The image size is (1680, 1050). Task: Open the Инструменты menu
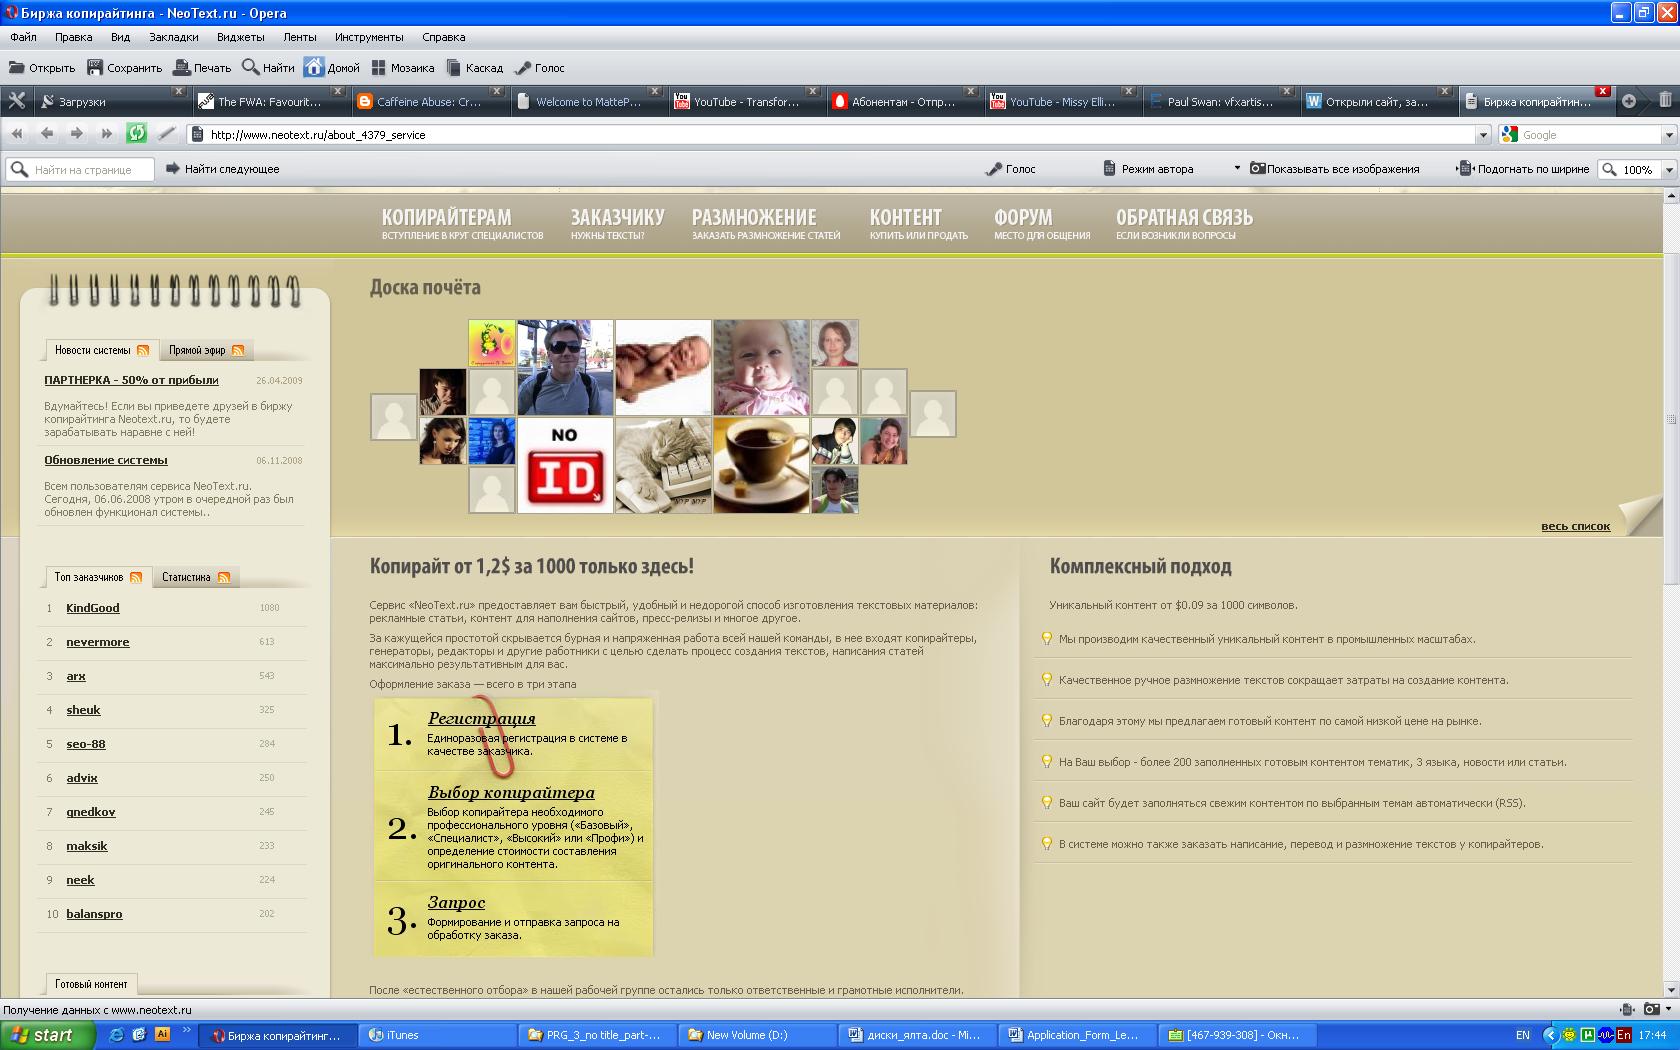tap(369, 37)
